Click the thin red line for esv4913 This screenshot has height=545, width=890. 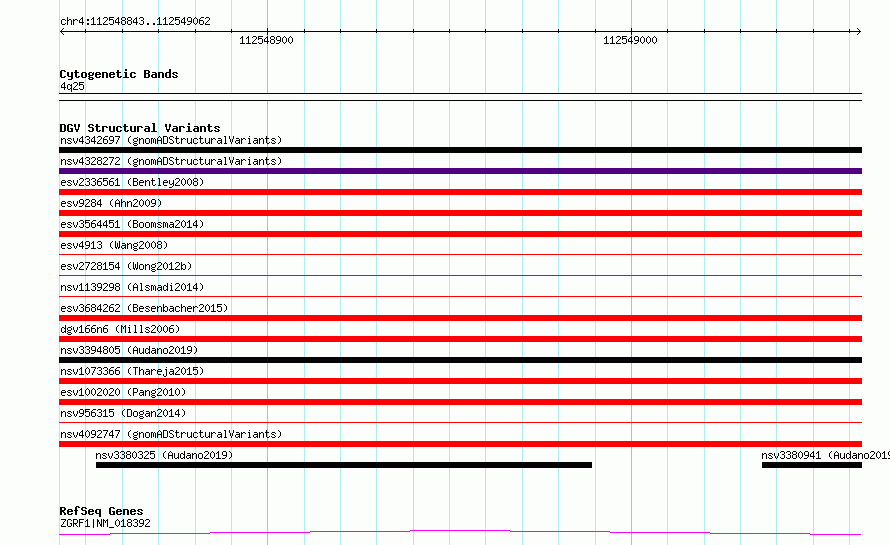[x=460, y=254]
